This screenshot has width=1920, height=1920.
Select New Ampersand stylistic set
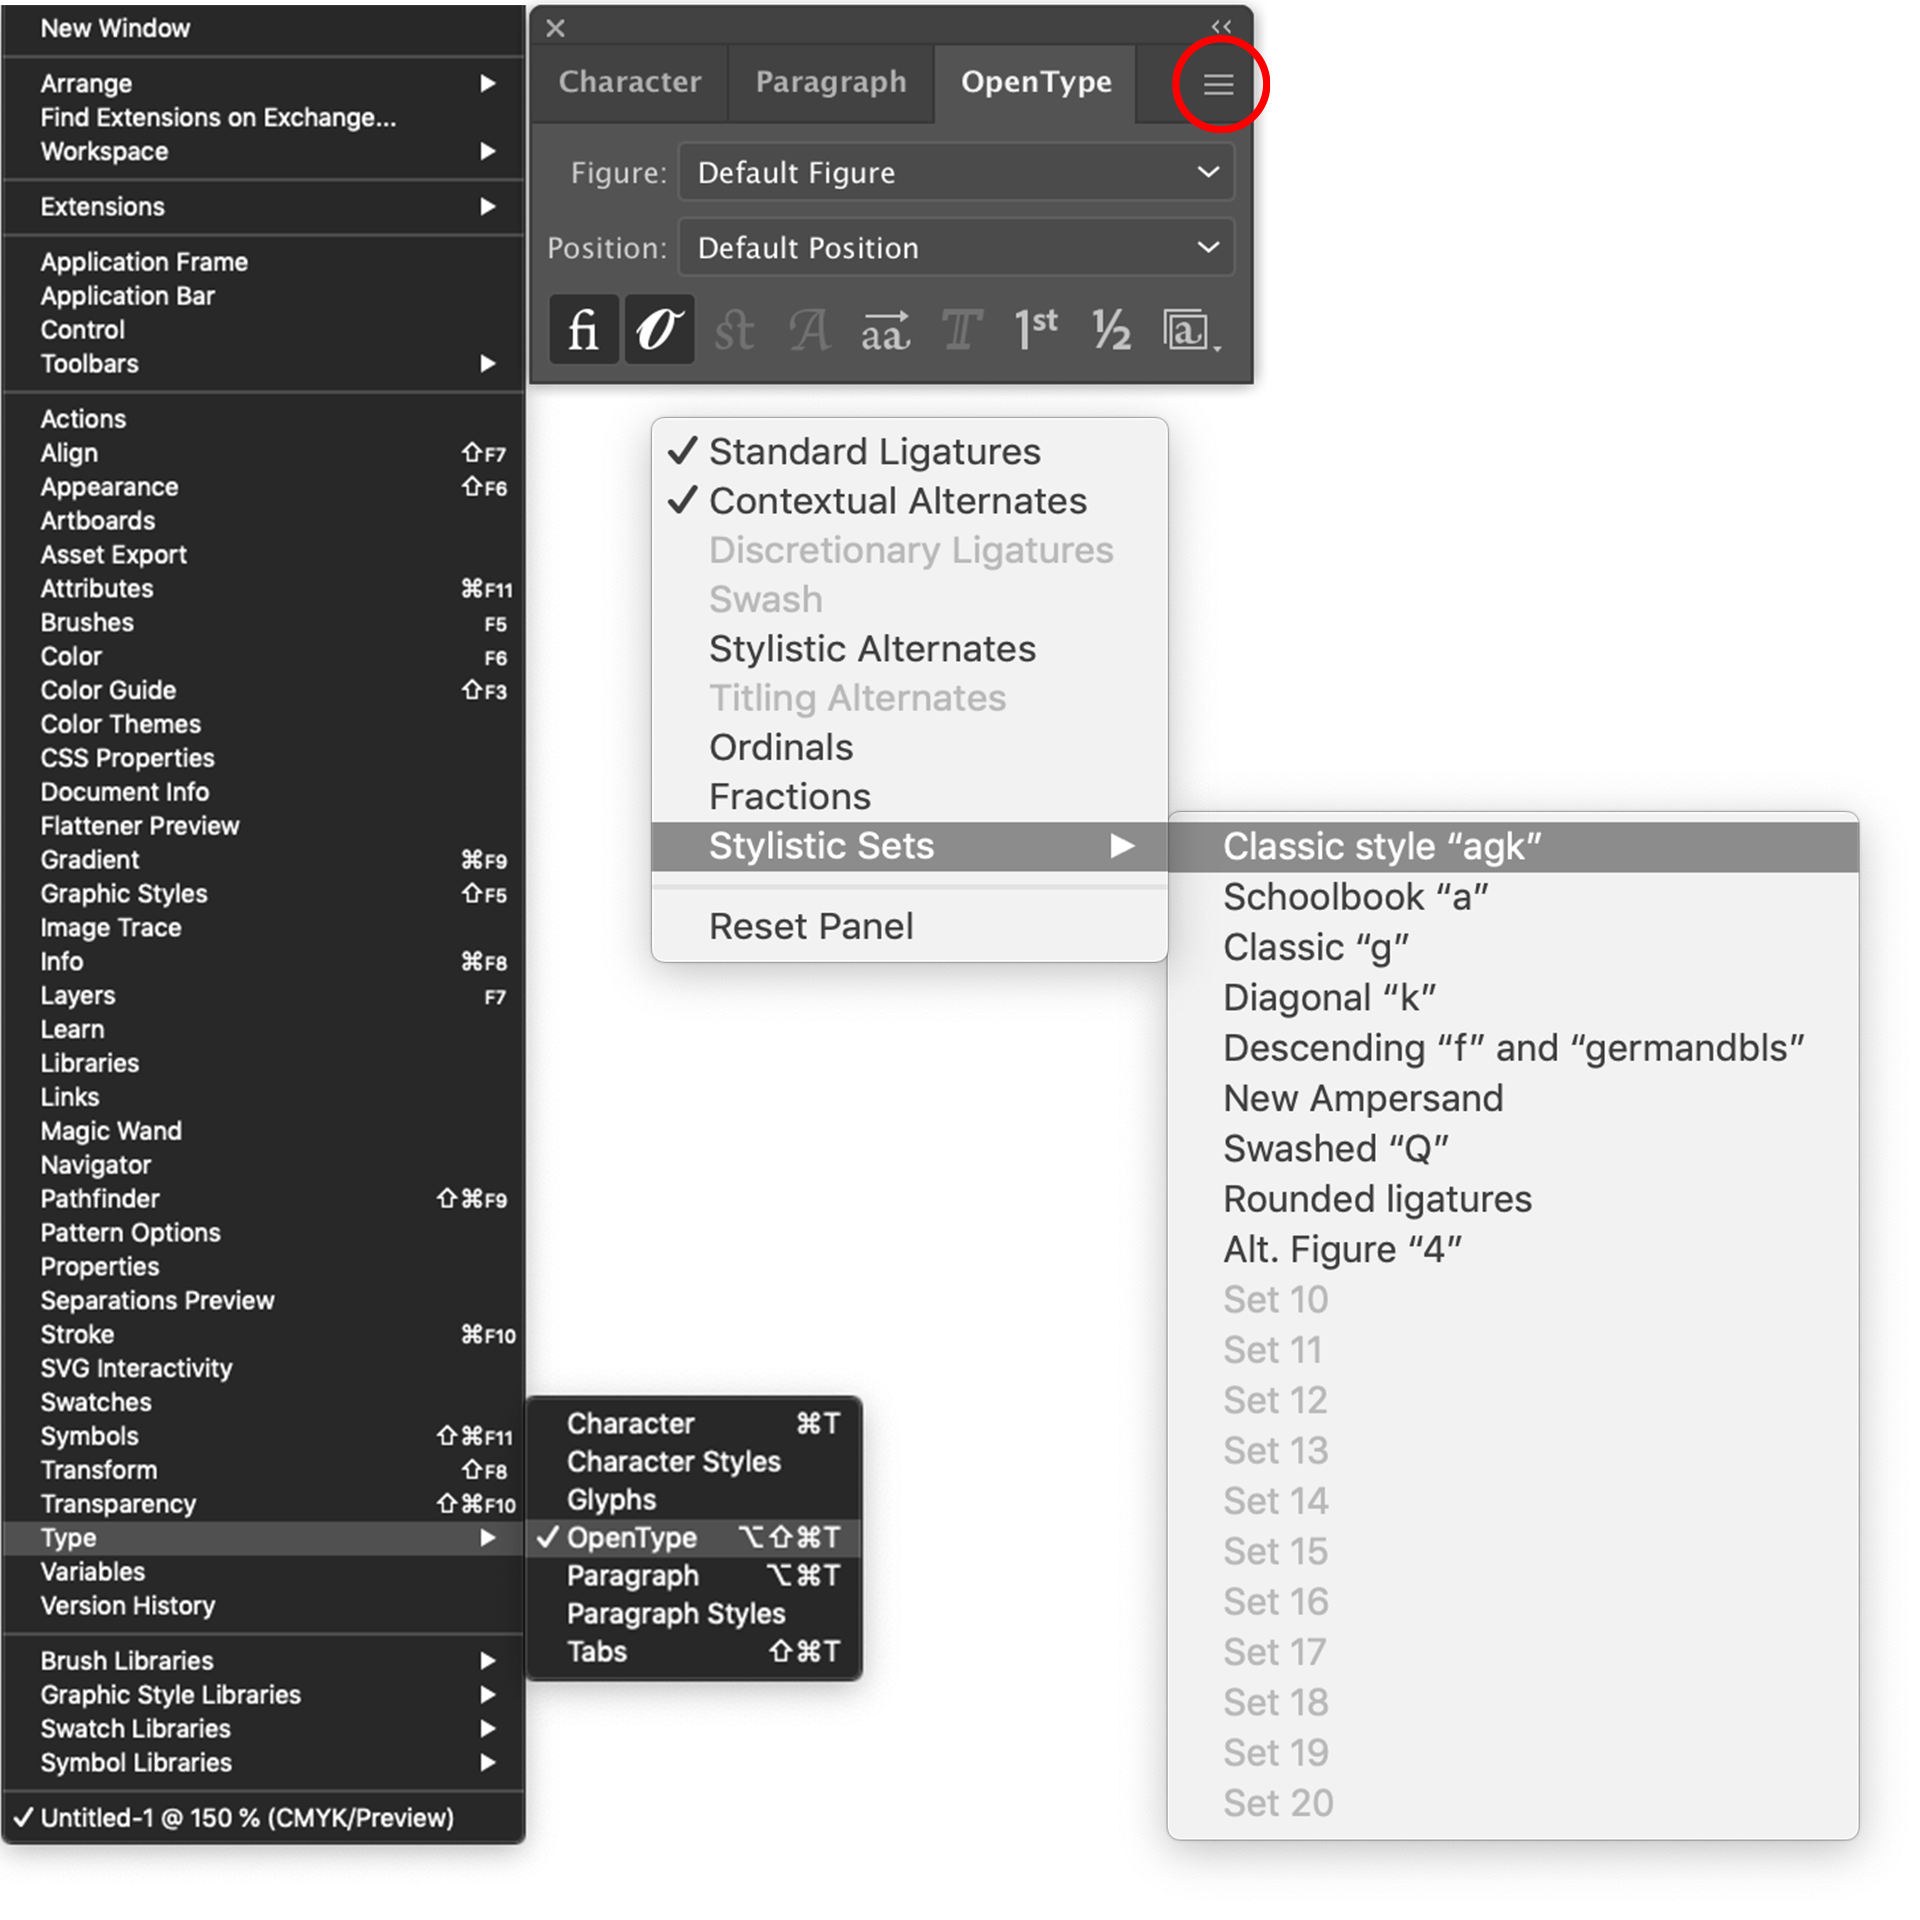1513,1098
